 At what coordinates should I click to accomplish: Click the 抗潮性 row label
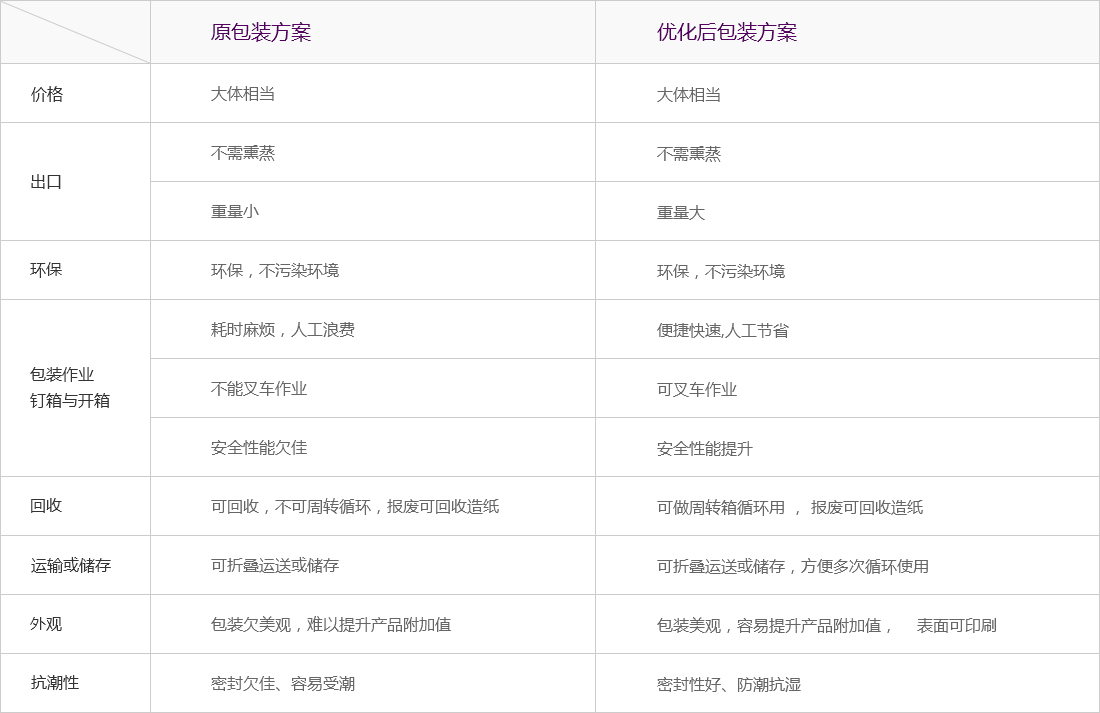click(55, 683)
